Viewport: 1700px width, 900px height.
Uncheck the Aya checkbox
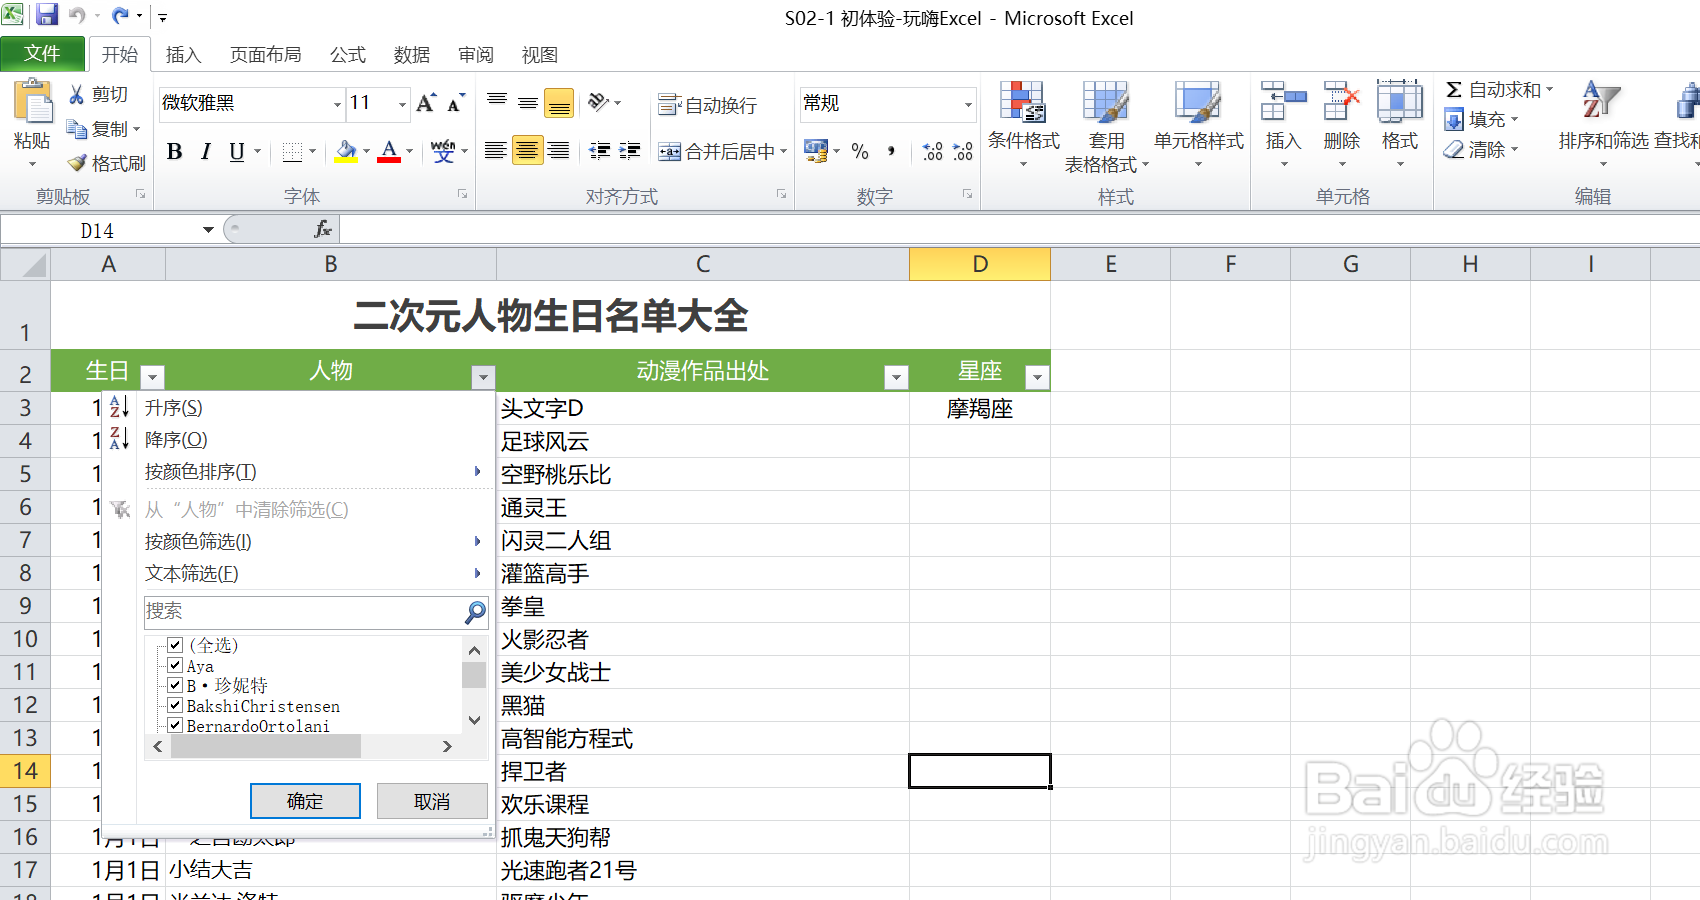(x=175, y=665)
